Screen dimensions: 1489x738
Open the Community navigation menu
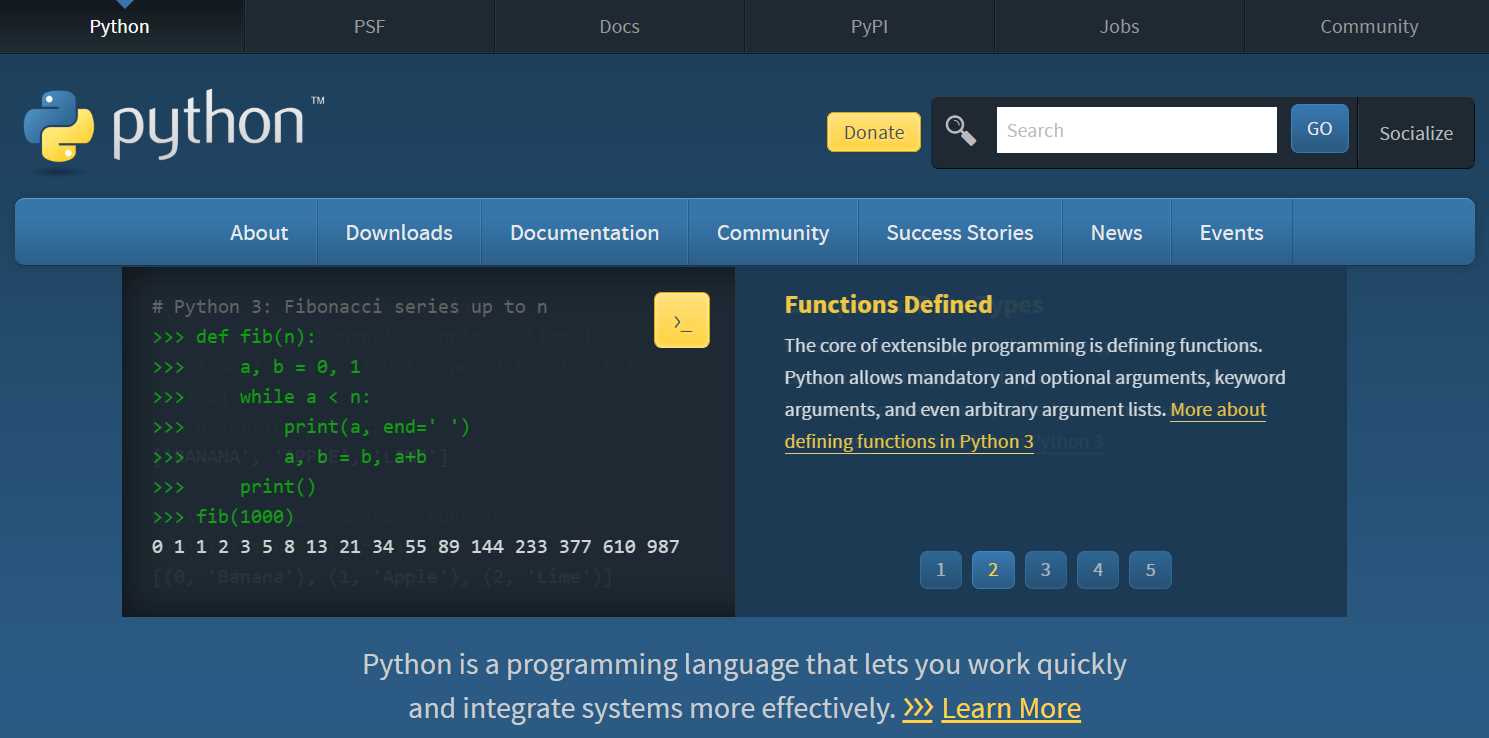(x=772, y=232)
